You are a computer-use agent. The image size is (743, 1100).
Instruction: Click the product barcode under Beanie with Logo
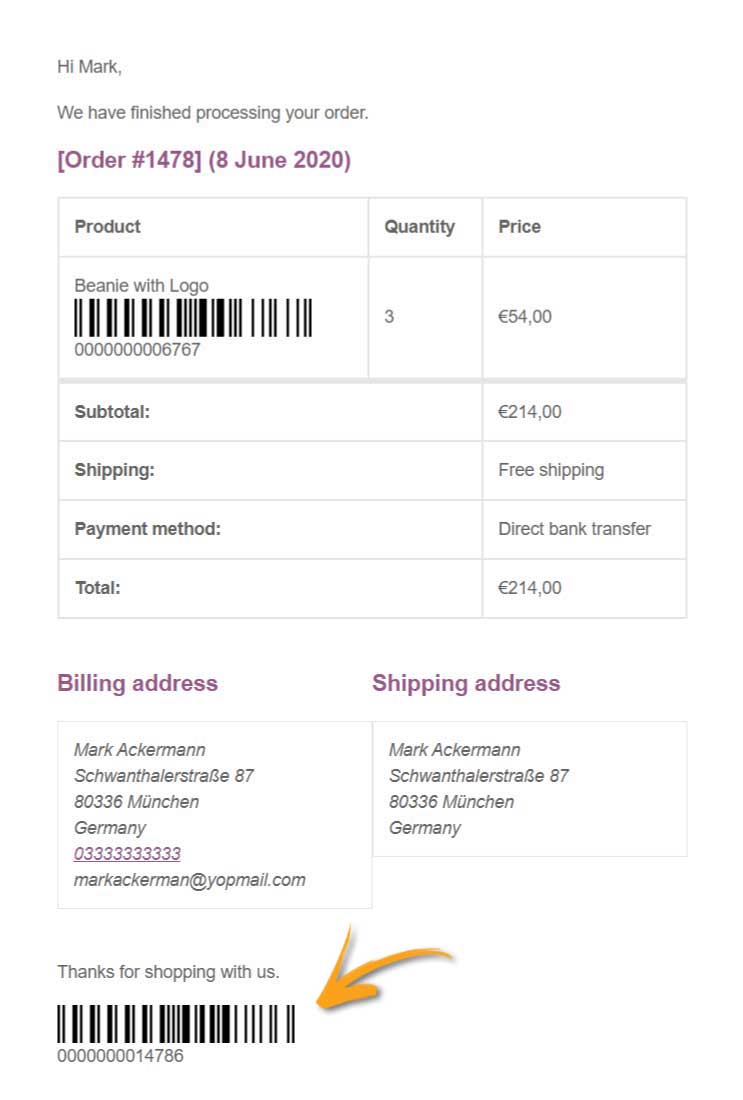193,318
